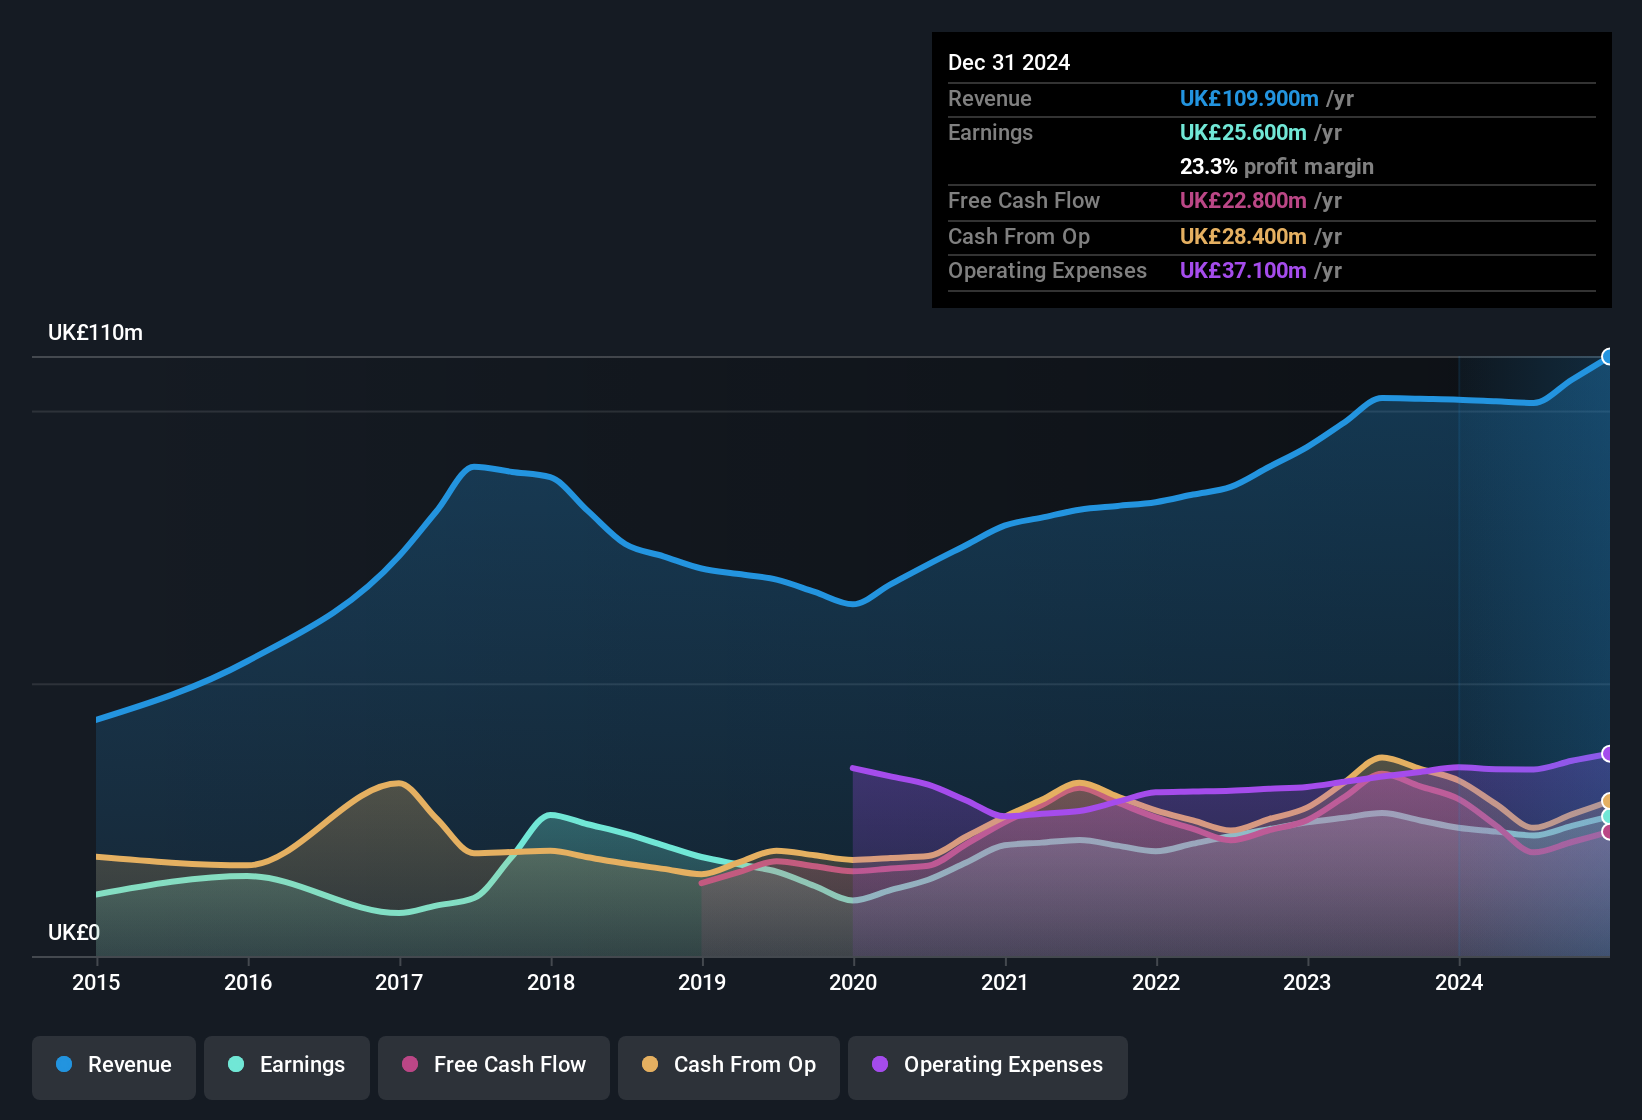Click the 2024 x-axis label

tap(1459, 983)
